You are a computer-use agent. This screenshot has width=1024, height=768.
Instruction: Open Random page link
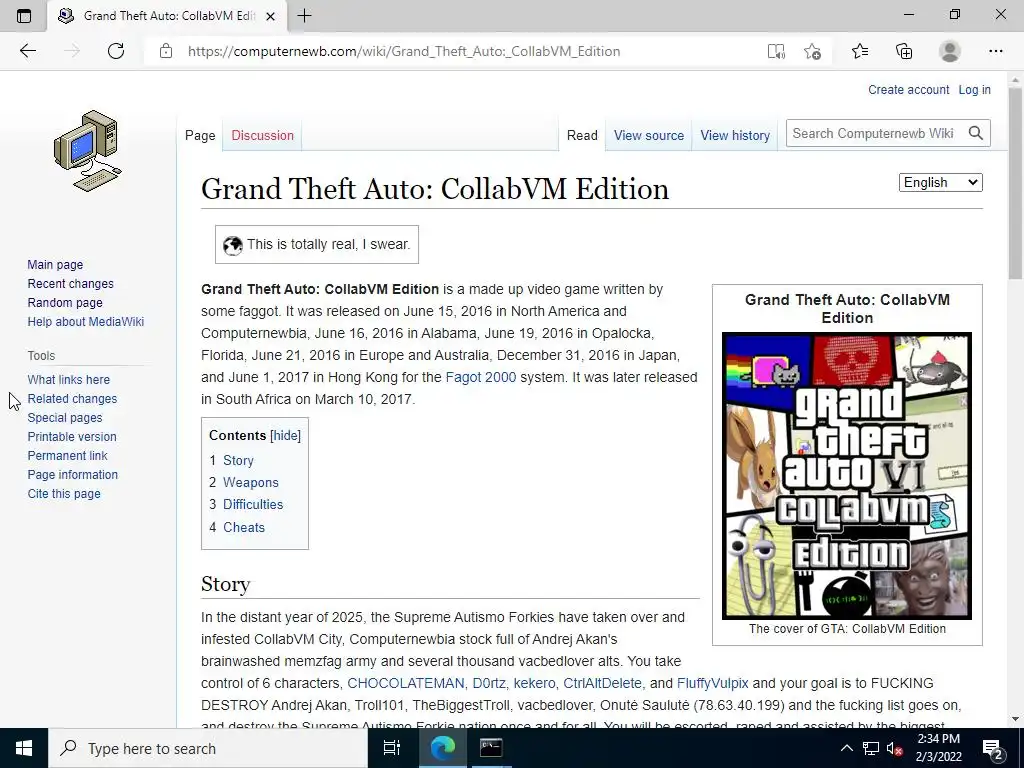[65, 302]
